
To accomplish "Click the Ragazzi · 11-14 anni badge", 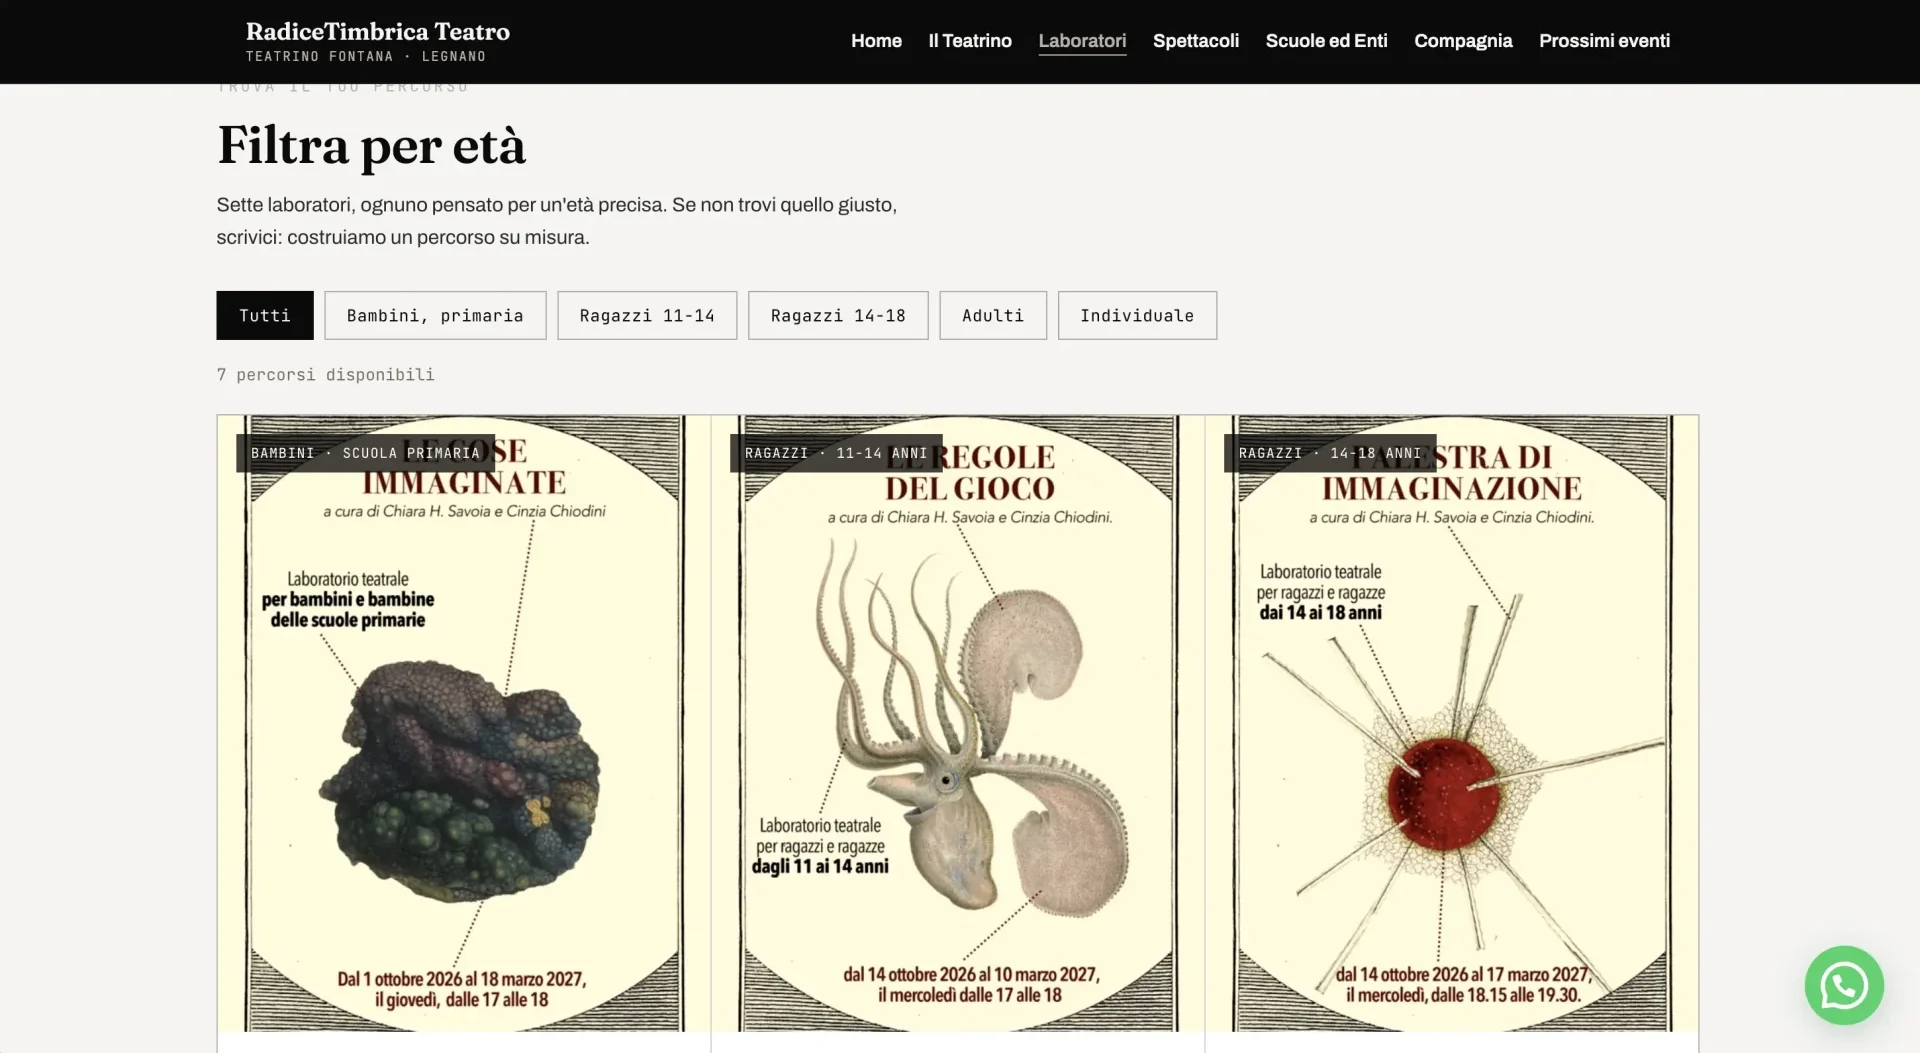I will (836, 453).
